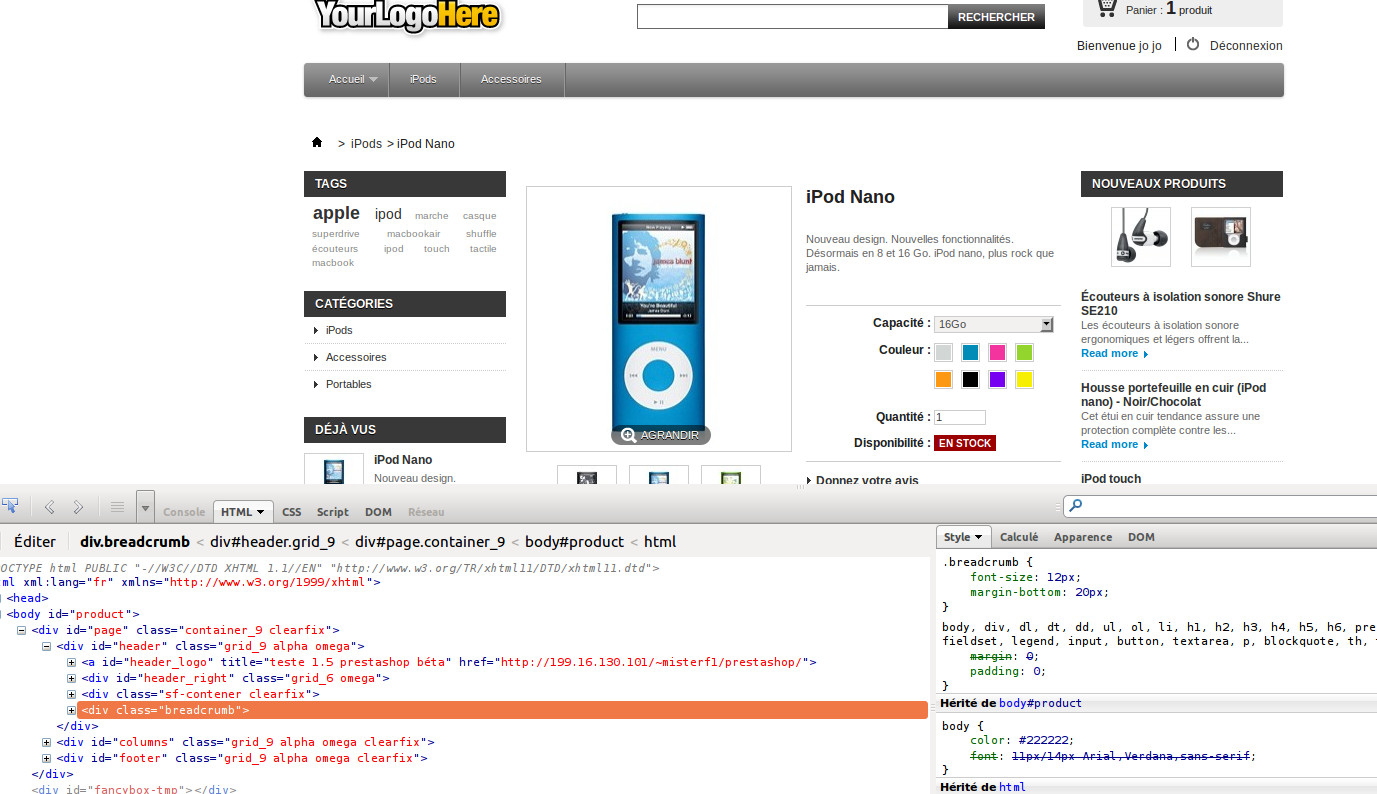This screenshot has width=1377, height=794.
Task: Select the blue color swatch
Action: (x=970, y=352)
